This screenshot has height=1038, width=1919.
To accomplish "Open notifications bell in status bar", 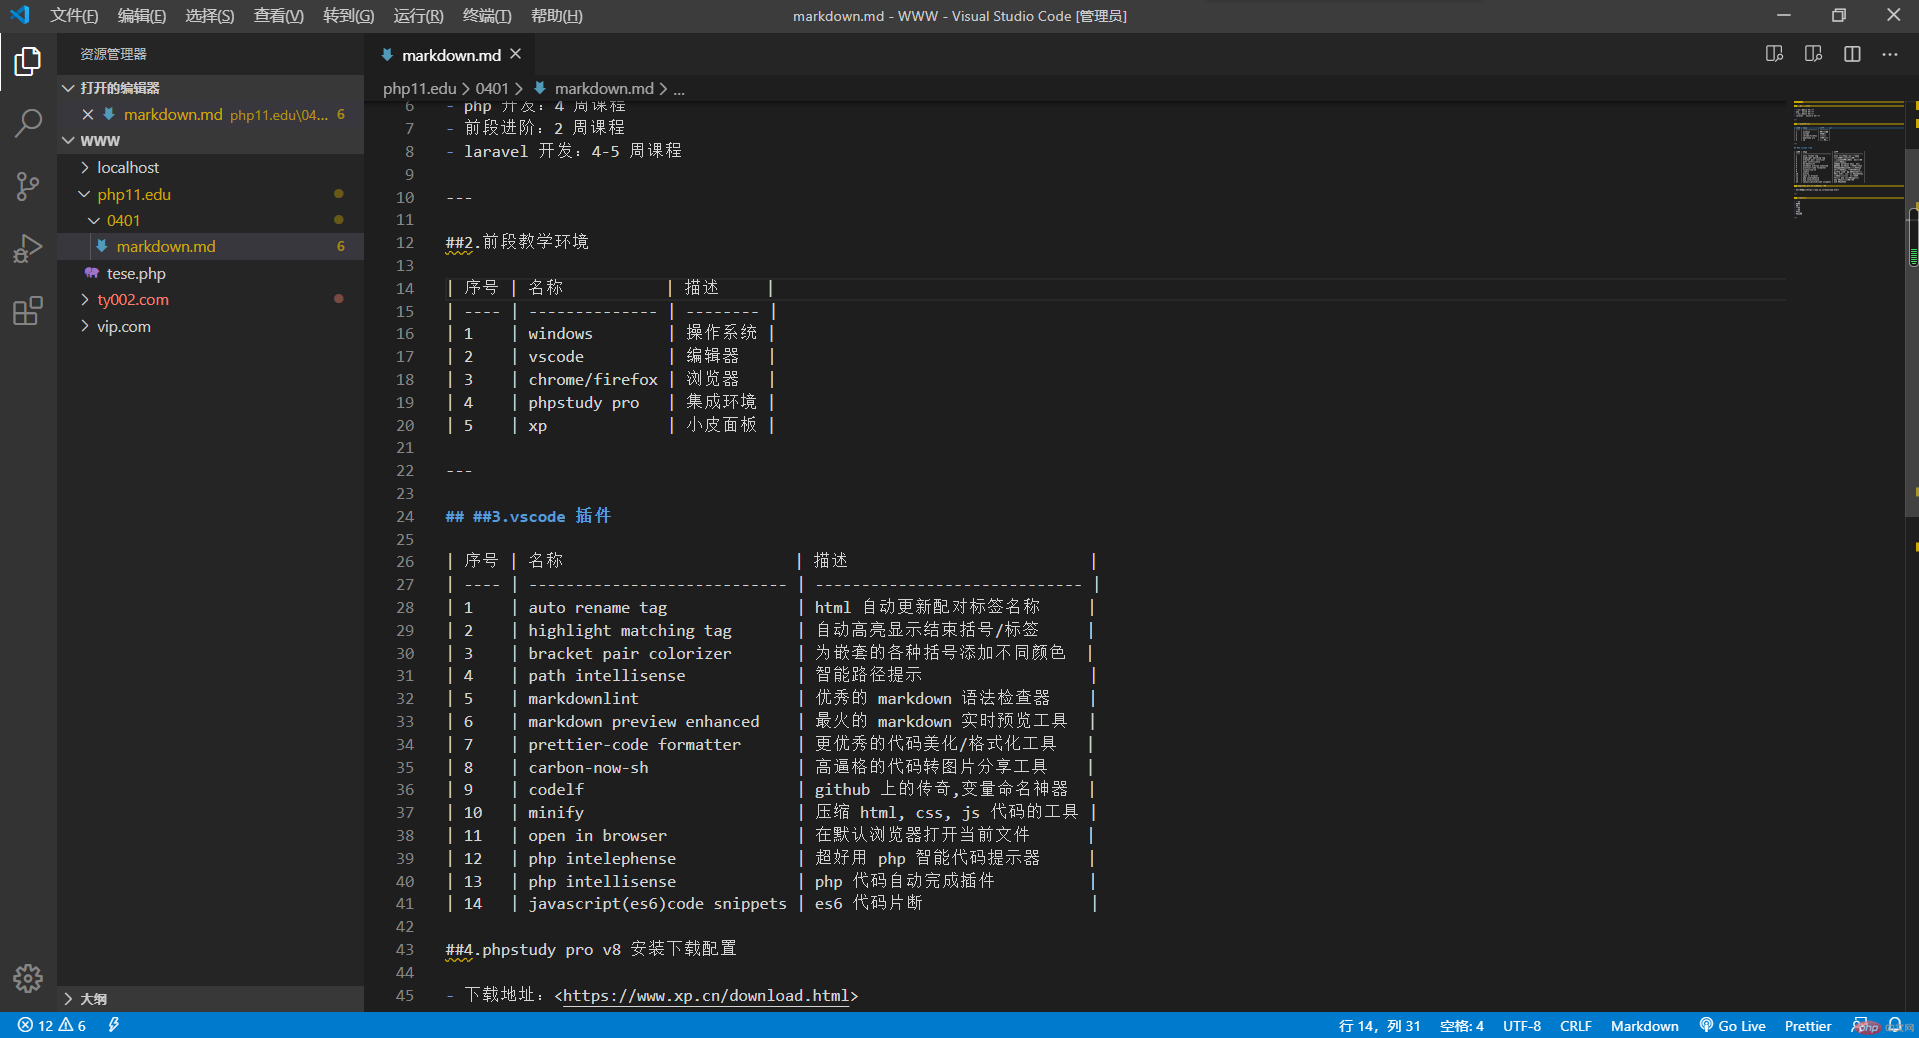I will [1895, 1025].
